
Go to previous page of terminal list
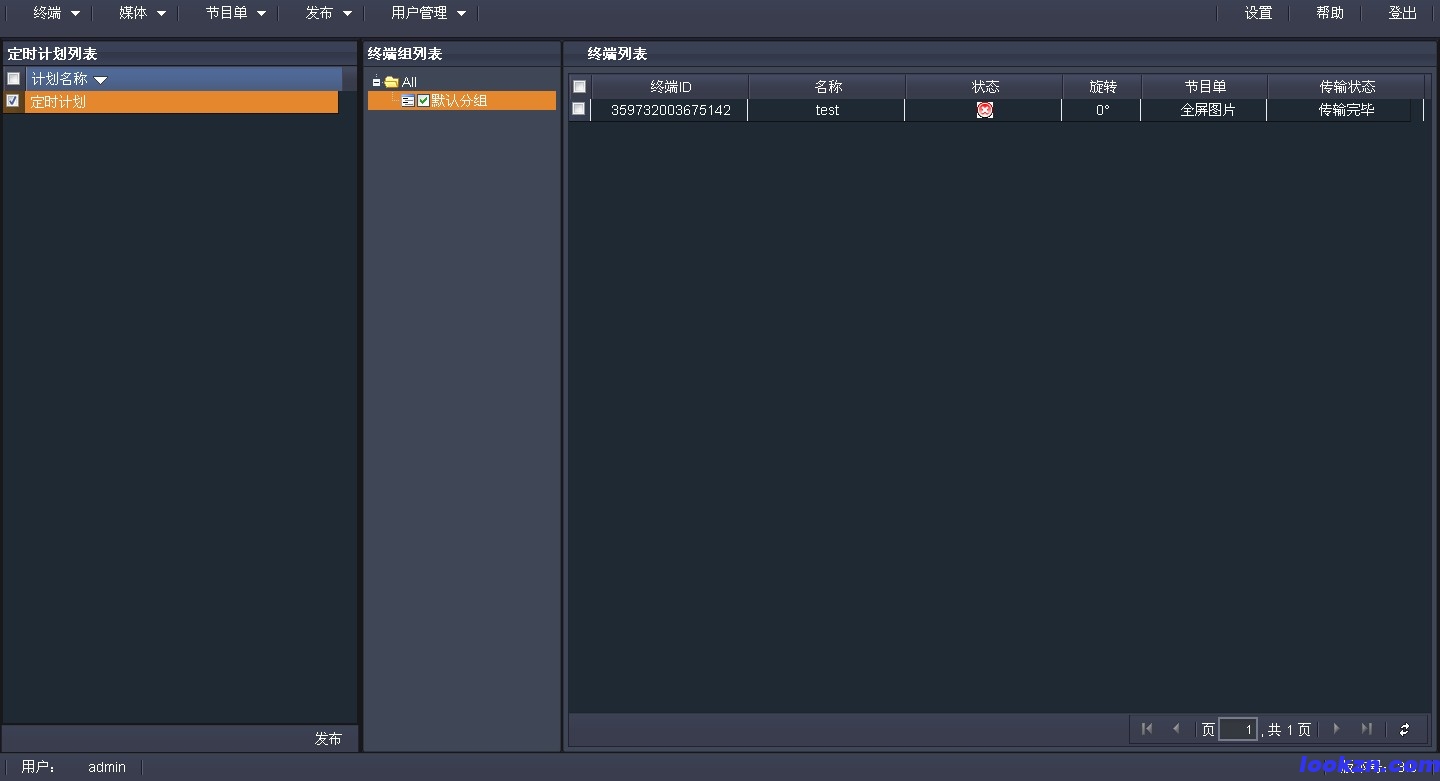pyautogui.click(x=1176, y=729)
